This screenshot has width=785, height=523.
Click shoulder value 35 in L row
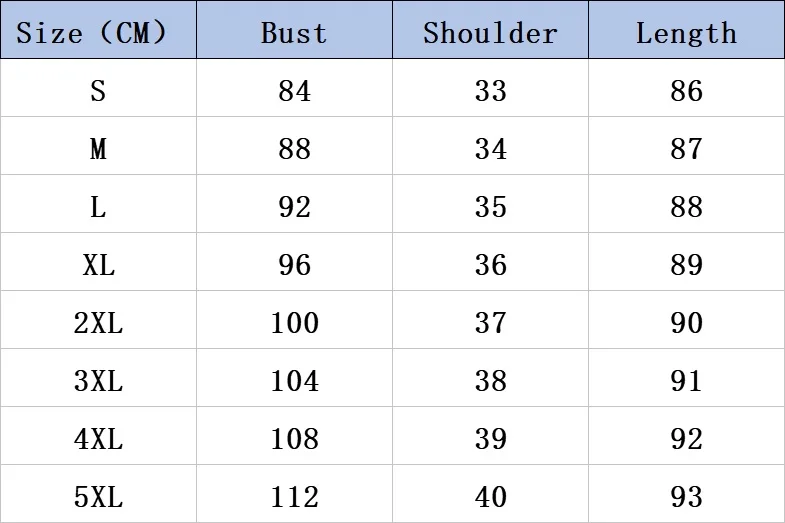click(x=491, y=207)
